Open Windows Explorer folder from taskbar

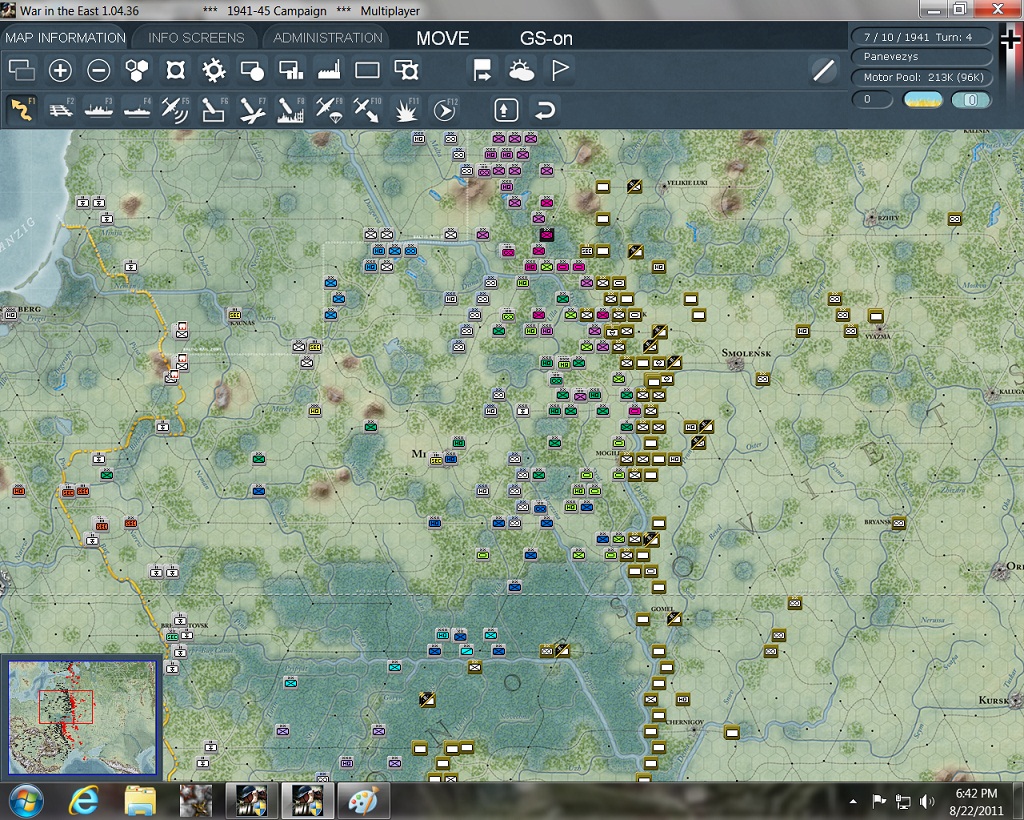(140, 800)
